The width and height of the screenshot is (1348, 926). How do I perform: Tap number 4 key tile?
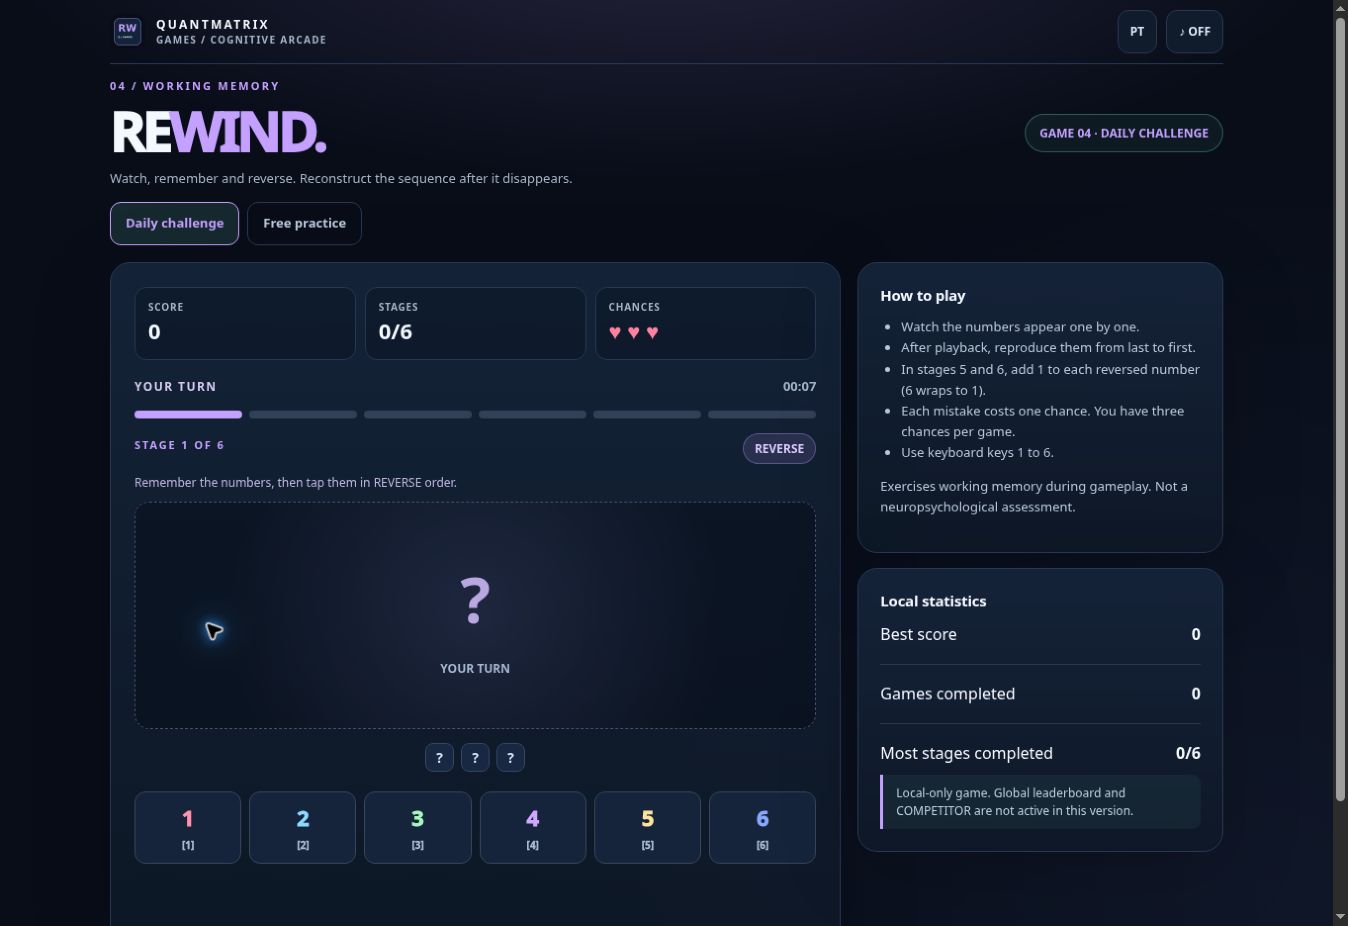click(x=532, y=827)
